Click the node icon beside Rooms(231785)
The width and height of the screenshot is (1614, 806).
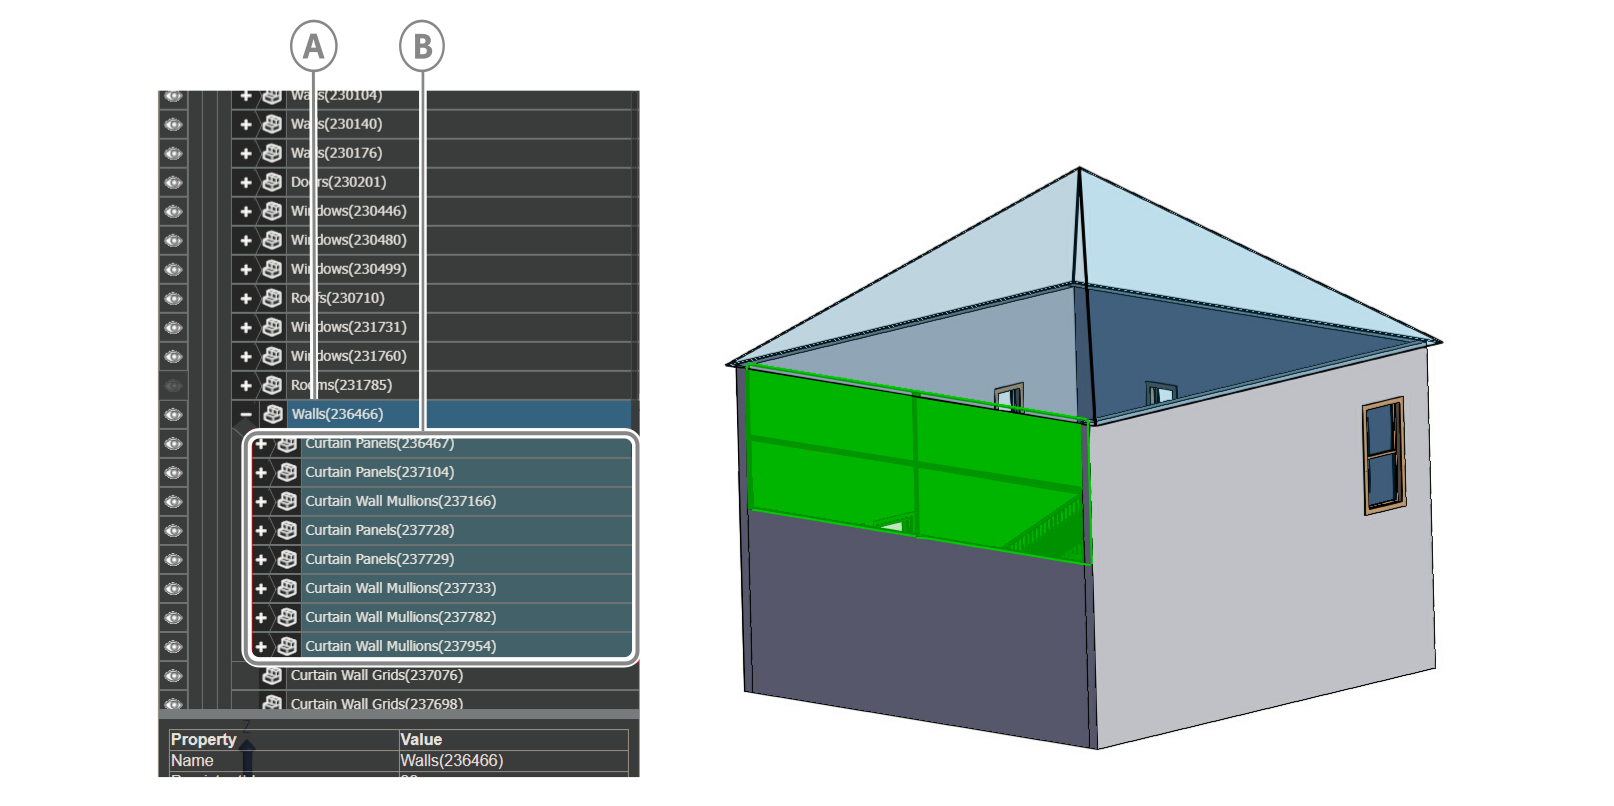click(x=272, y=385)
